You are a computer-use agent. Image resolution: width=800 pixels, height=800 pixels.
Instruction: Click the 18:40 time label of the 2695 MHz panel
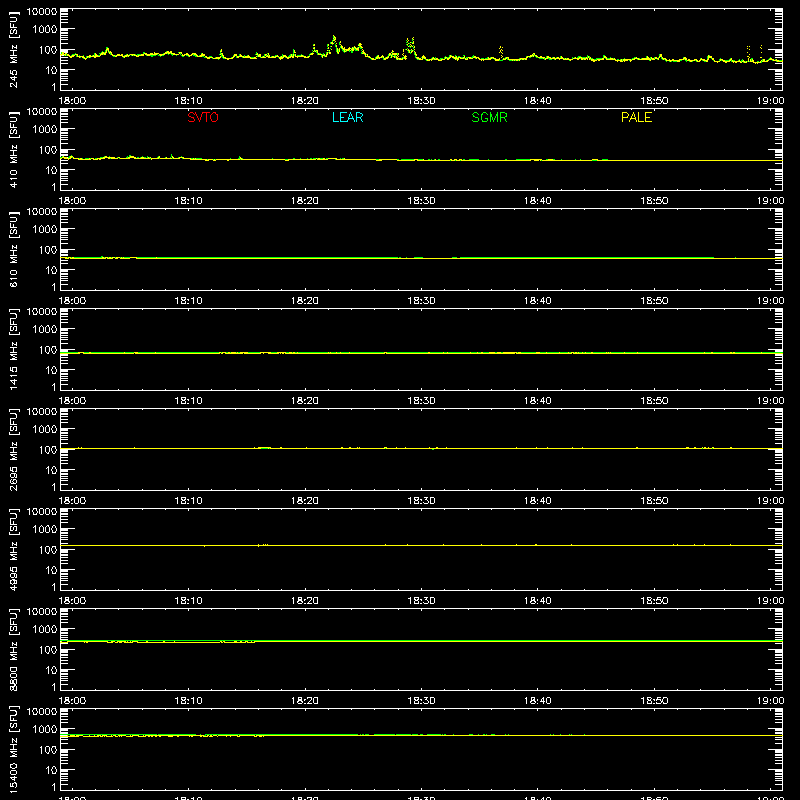(x=538, y=501)
